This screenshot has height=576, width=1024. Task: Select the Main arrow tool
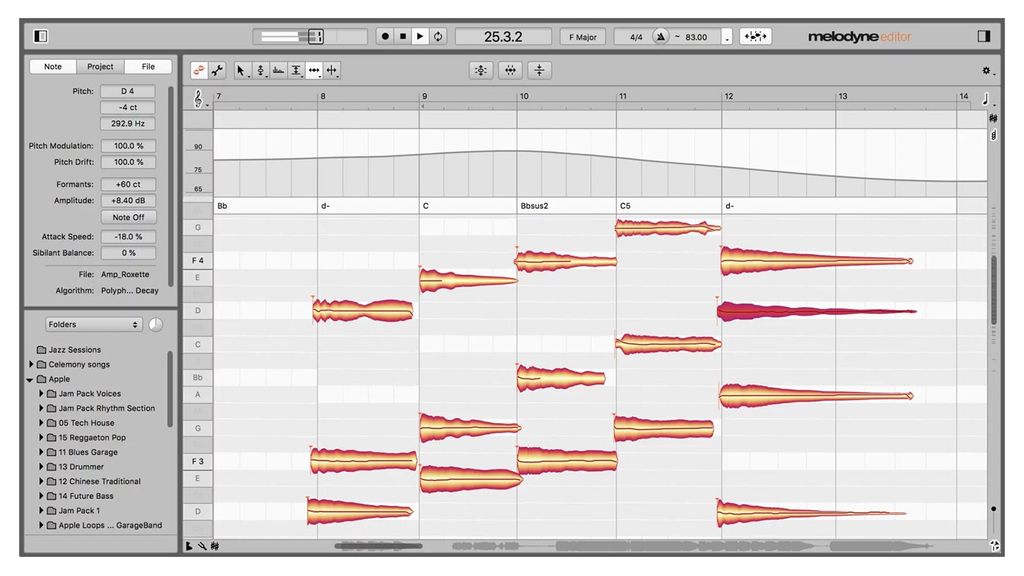tap(242, 70)
